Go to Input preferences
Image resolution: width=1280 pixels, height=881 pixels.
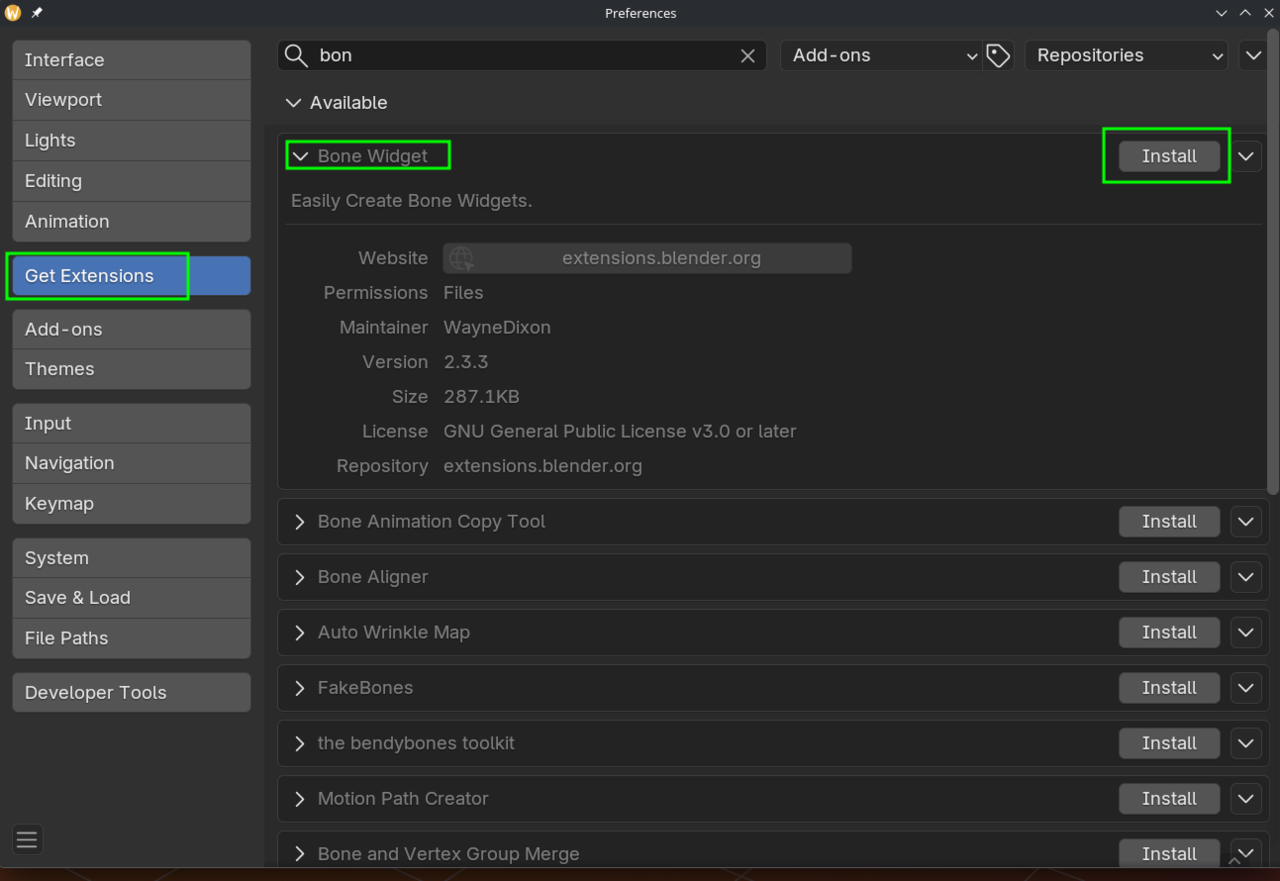(x=131, y=423)
